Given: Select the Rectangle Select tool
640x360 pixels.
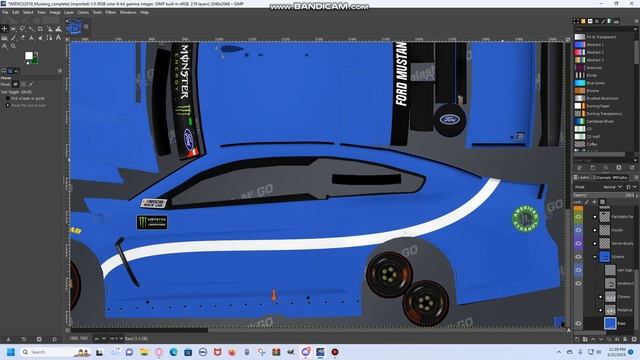Looking at the screenshot, I should (x=13, y=29).
